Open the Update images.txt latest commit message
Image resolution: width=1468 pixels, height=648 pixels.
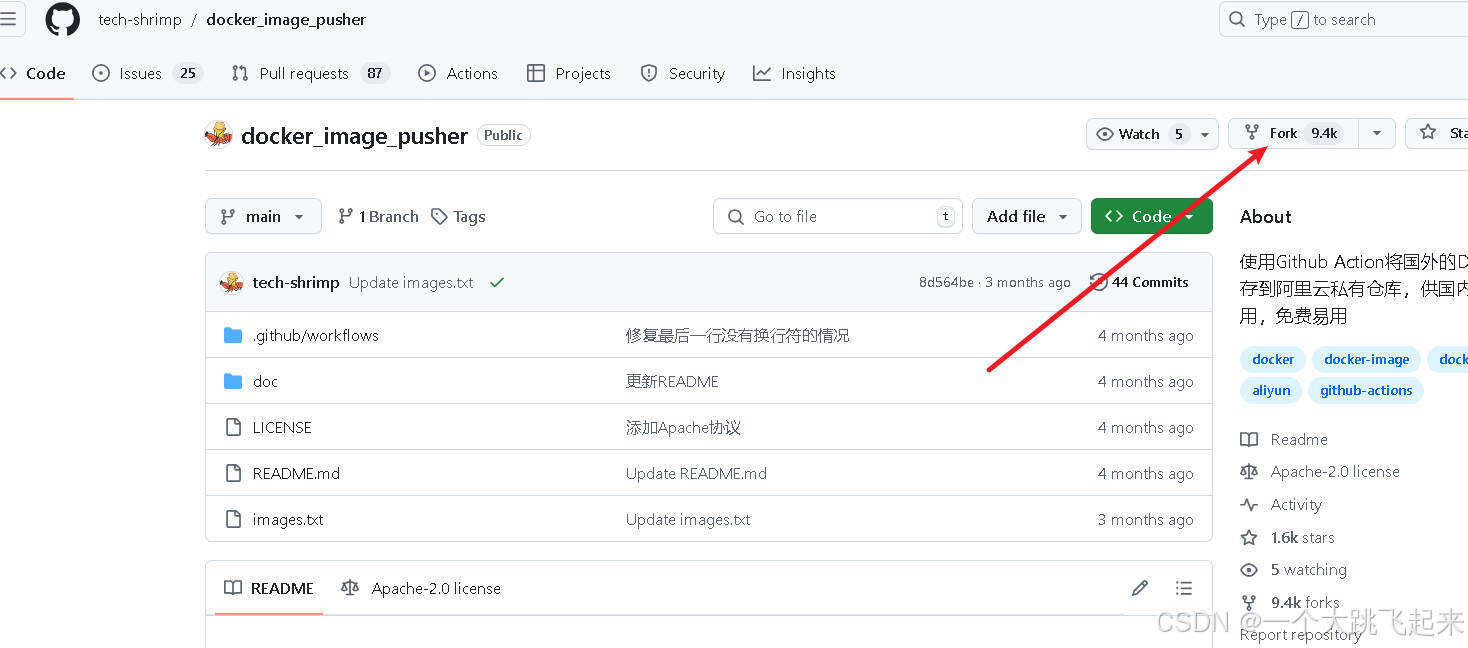click(x=411, y=283)
